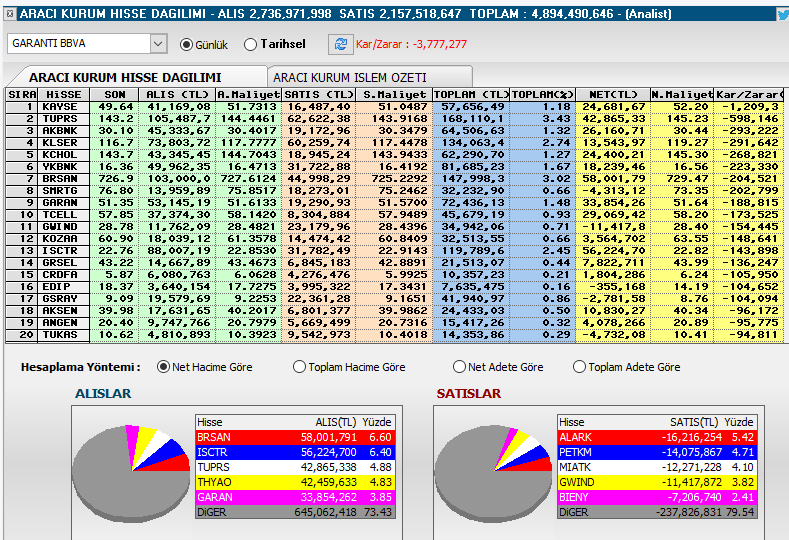Click the refresh icon next to Kar/Zarar

tap(341, 44)
